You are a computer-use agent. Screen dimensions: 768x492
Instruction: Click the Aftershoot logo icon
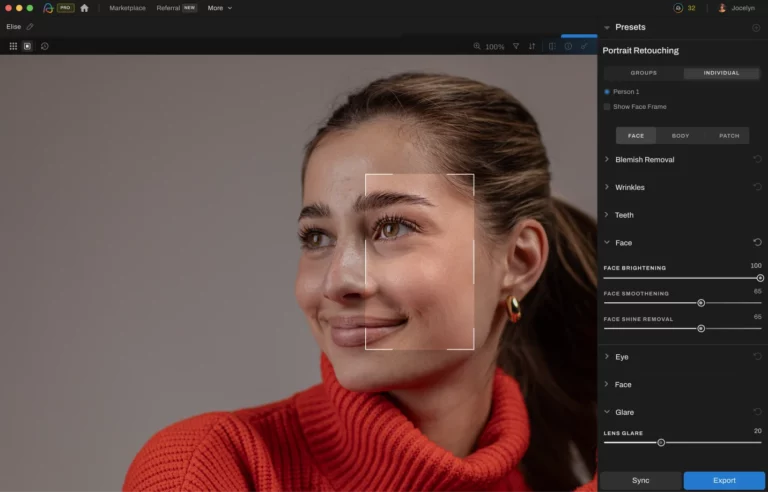(48, 8)
